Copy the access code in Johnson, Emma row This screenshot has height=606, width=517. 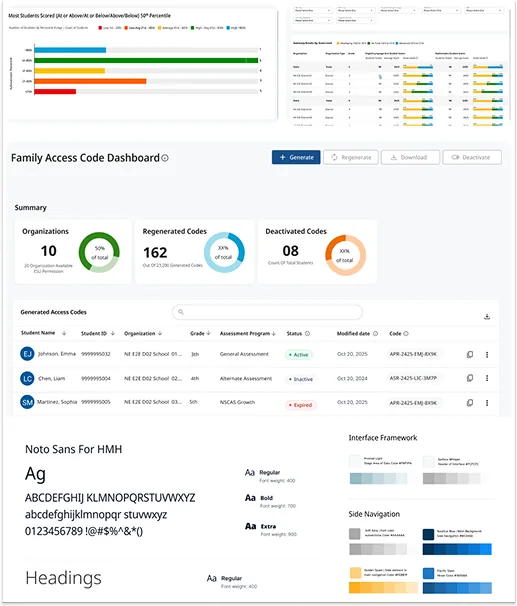(x=470, y=354)
